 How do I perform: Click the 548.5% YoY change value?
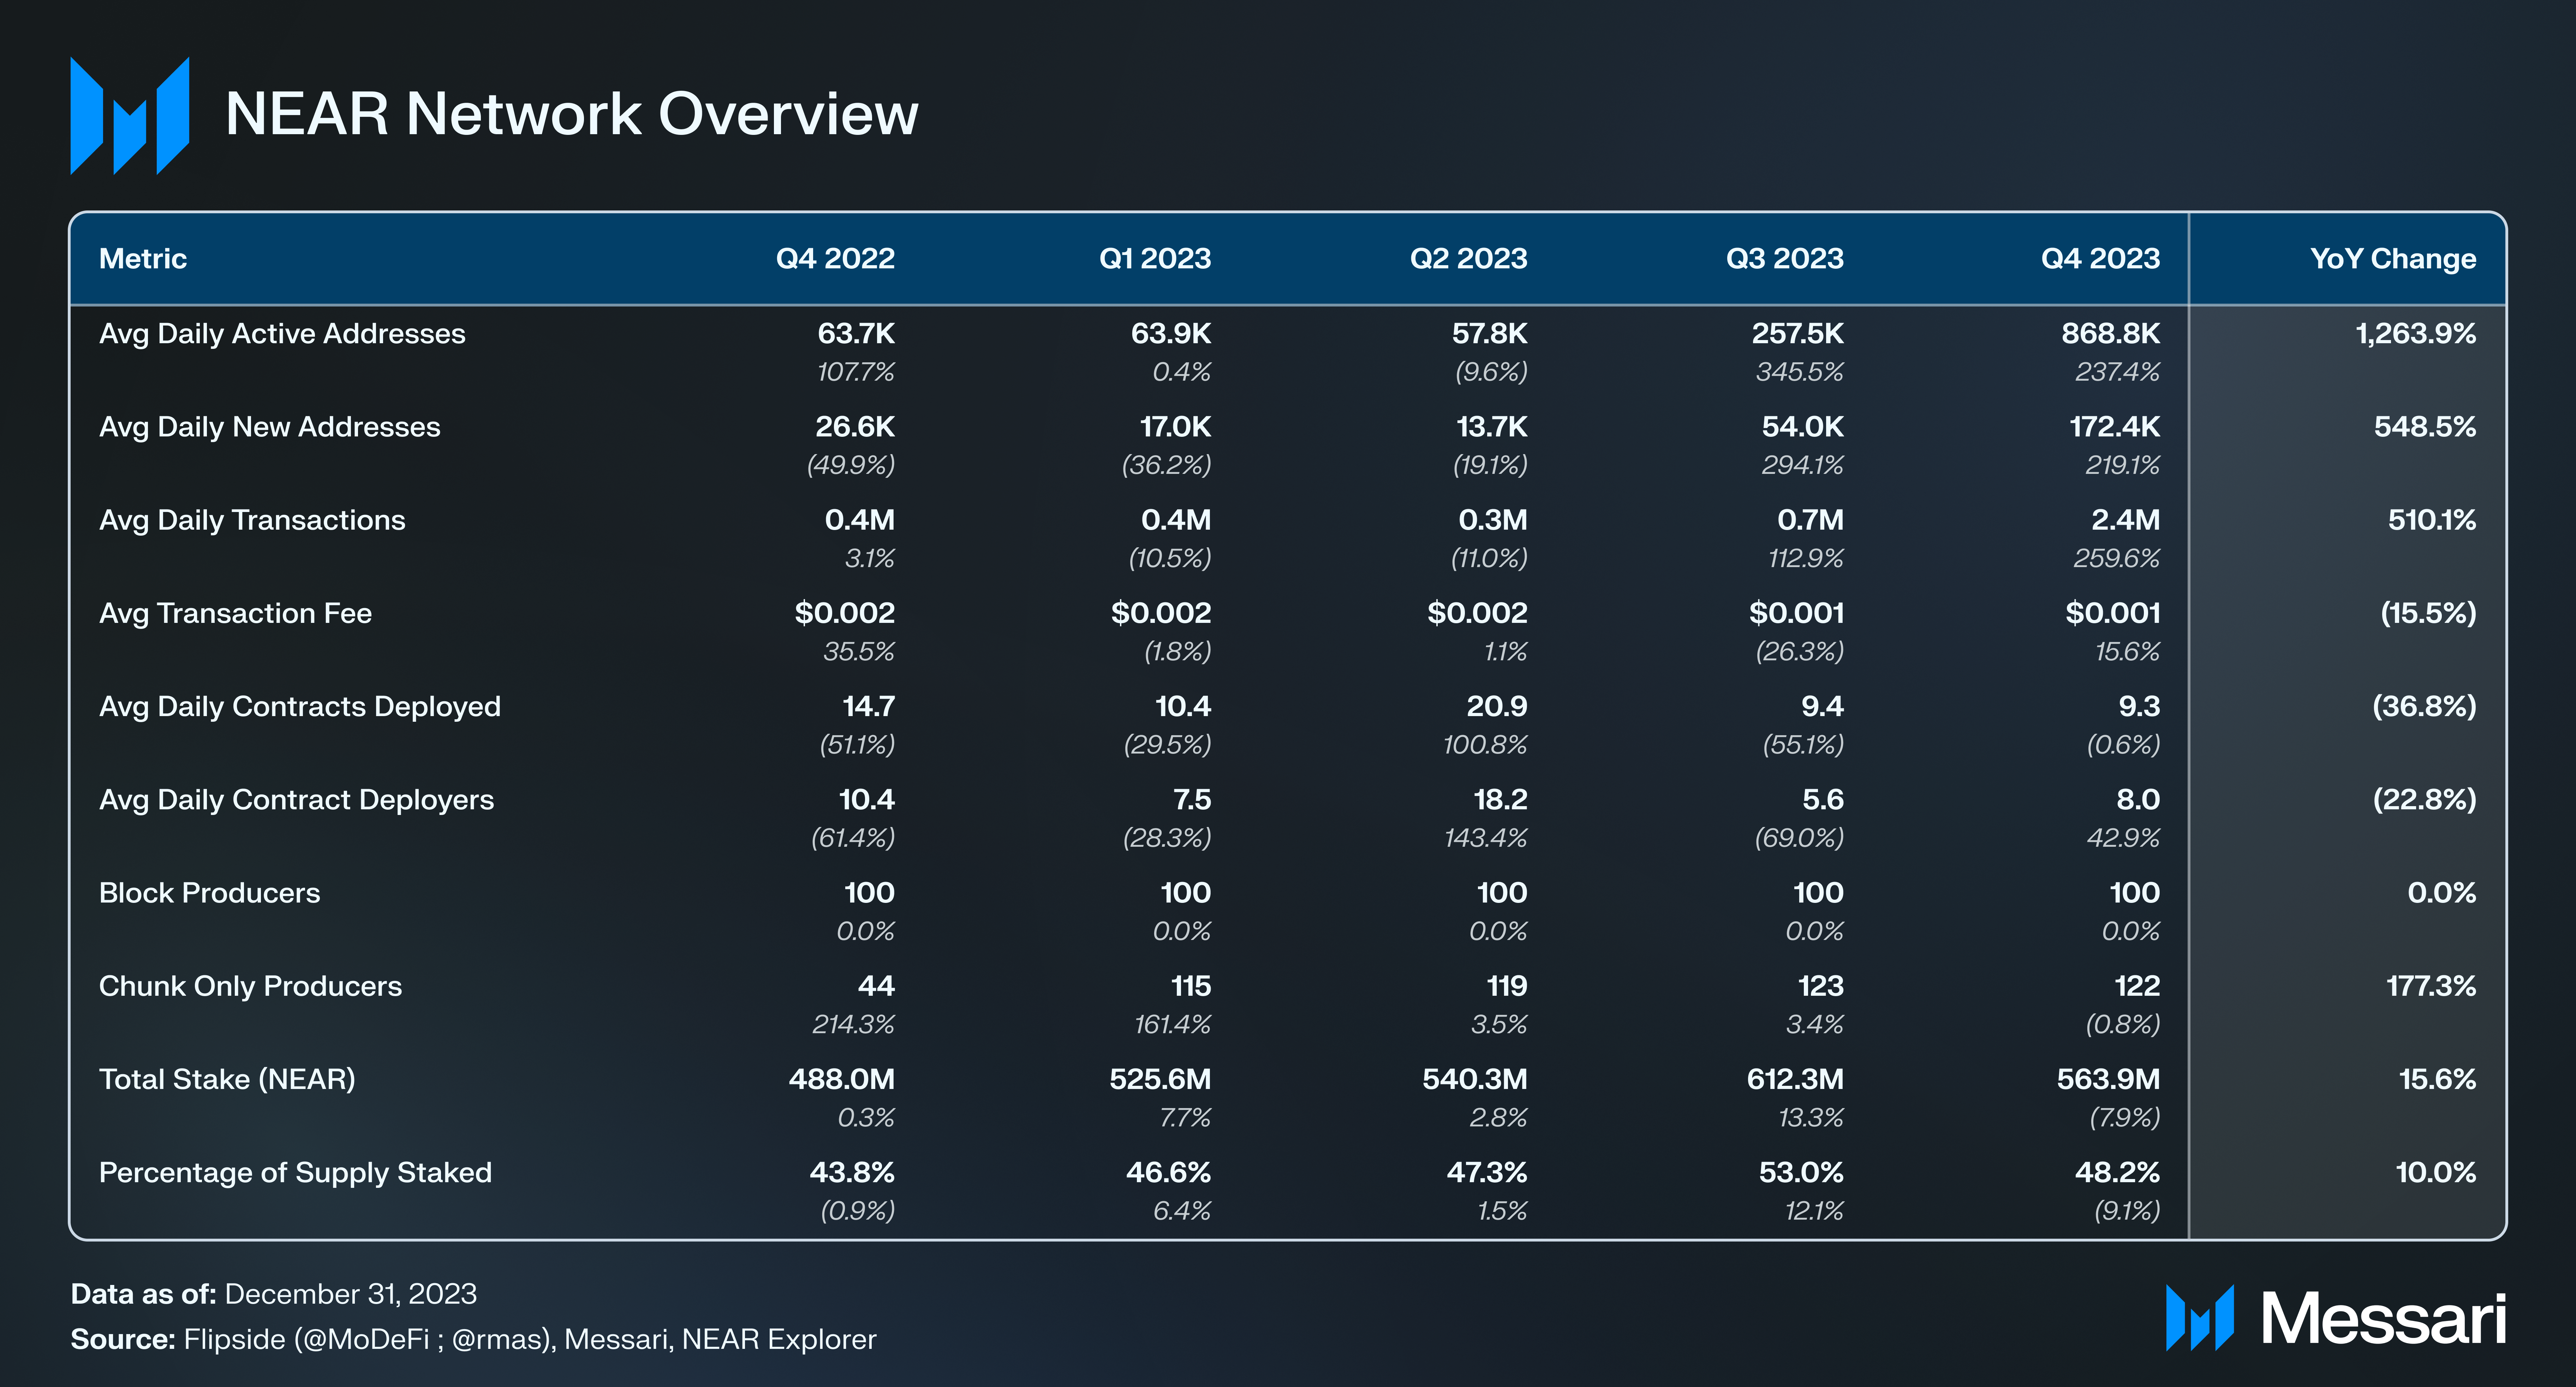(2425, 427)
